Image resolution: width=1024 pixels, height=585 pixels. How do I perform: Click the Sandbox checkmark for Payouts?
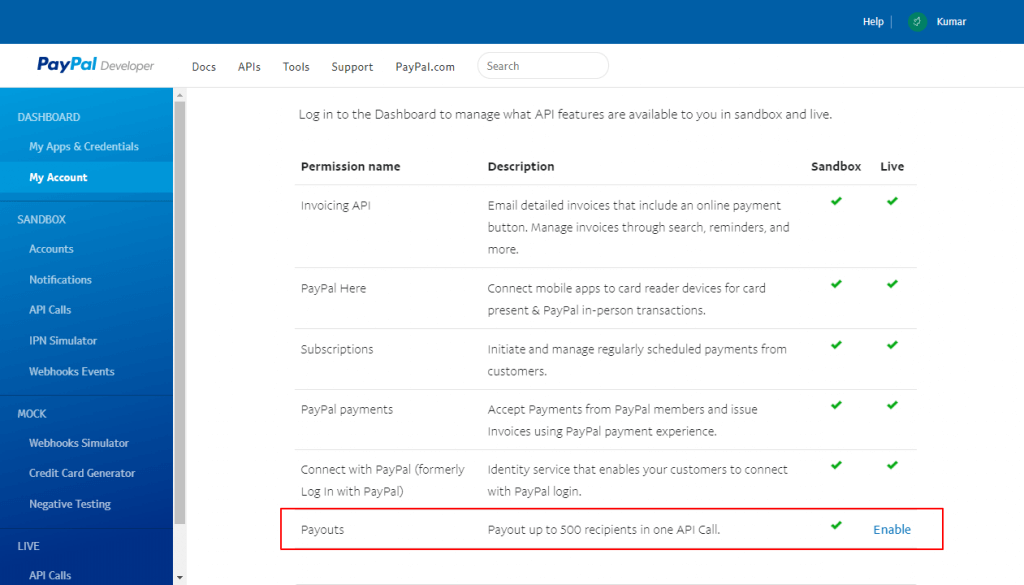tap(835, 527)
